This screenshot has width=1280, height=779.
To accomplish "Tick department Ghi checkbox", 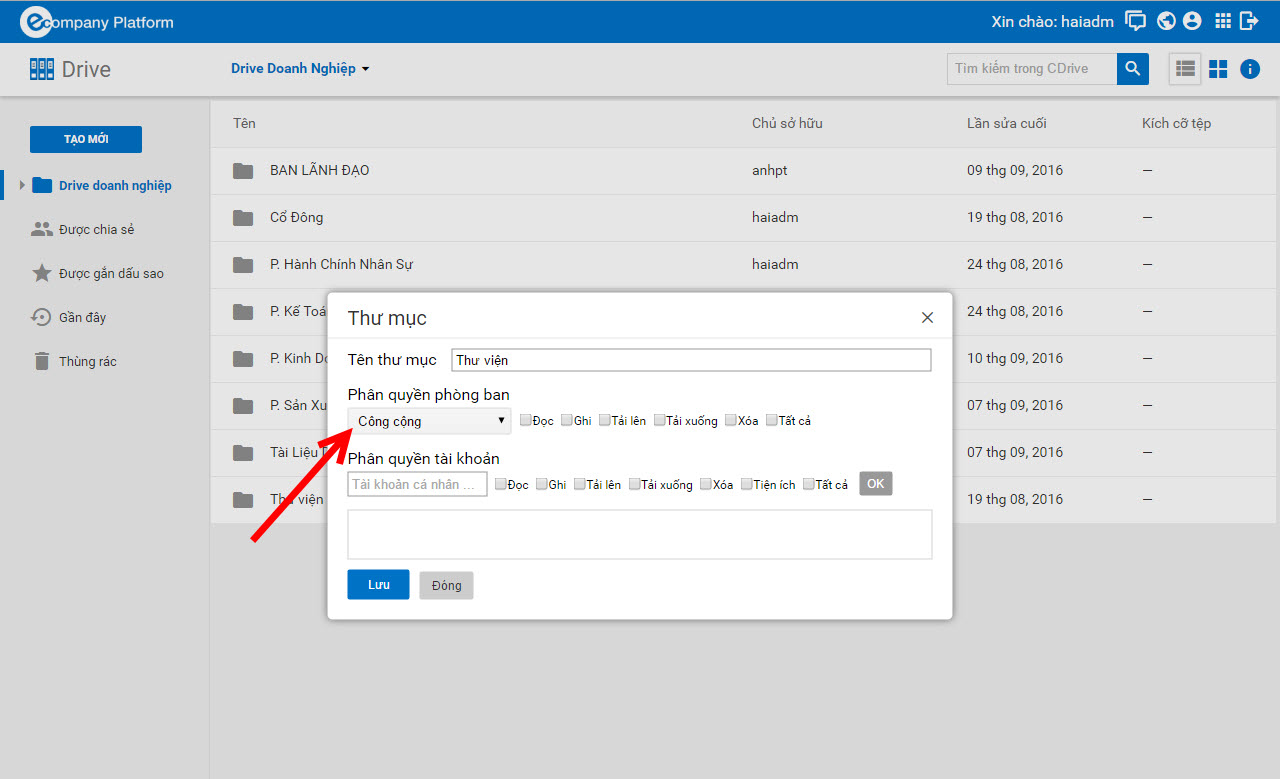I will (x=567, y=420).
